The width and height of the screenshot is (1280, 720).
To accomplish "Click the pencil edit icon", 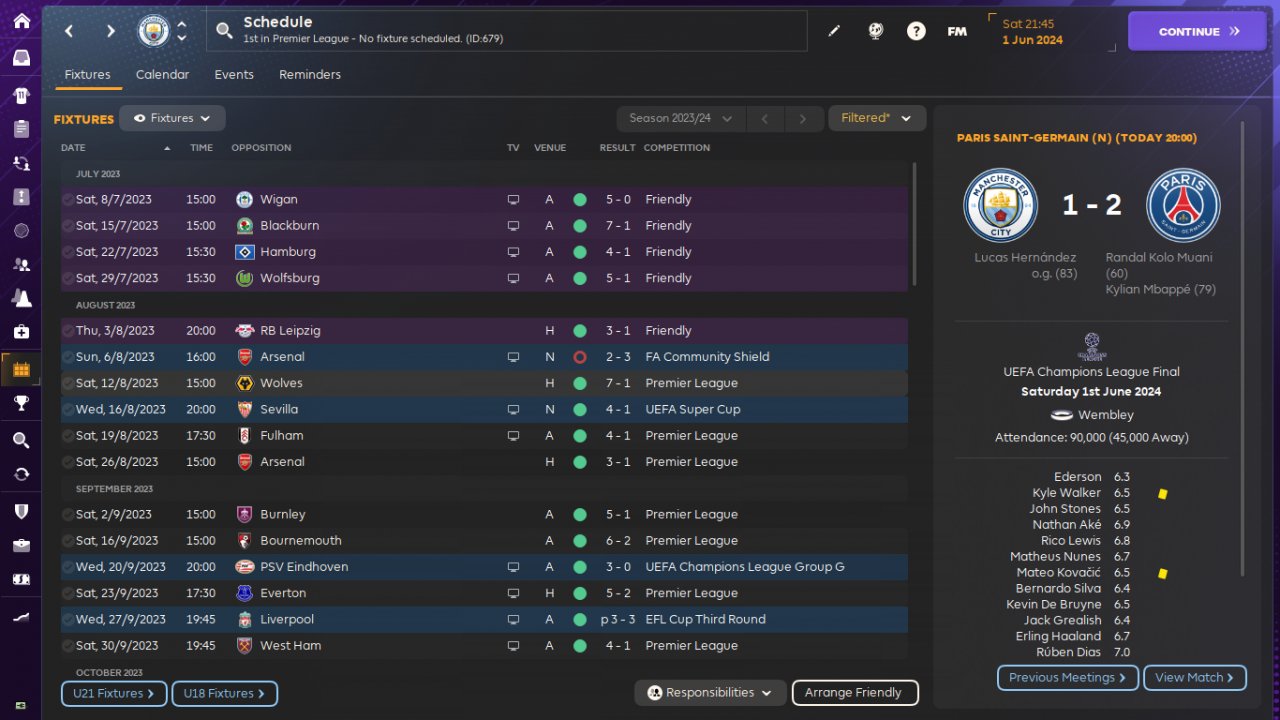I will tap(834, 31).
